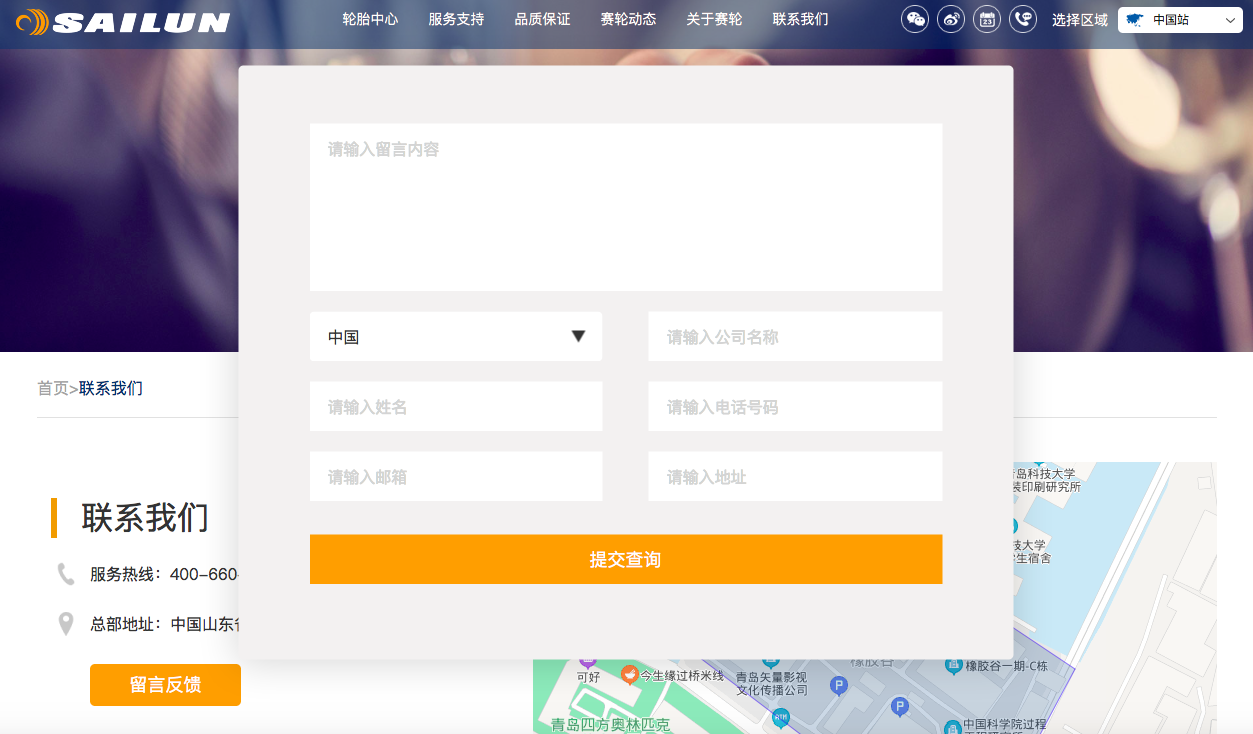Go to 首页 via the breadcrumb
The image size is (1253, 734).
(x=53, y=388)
